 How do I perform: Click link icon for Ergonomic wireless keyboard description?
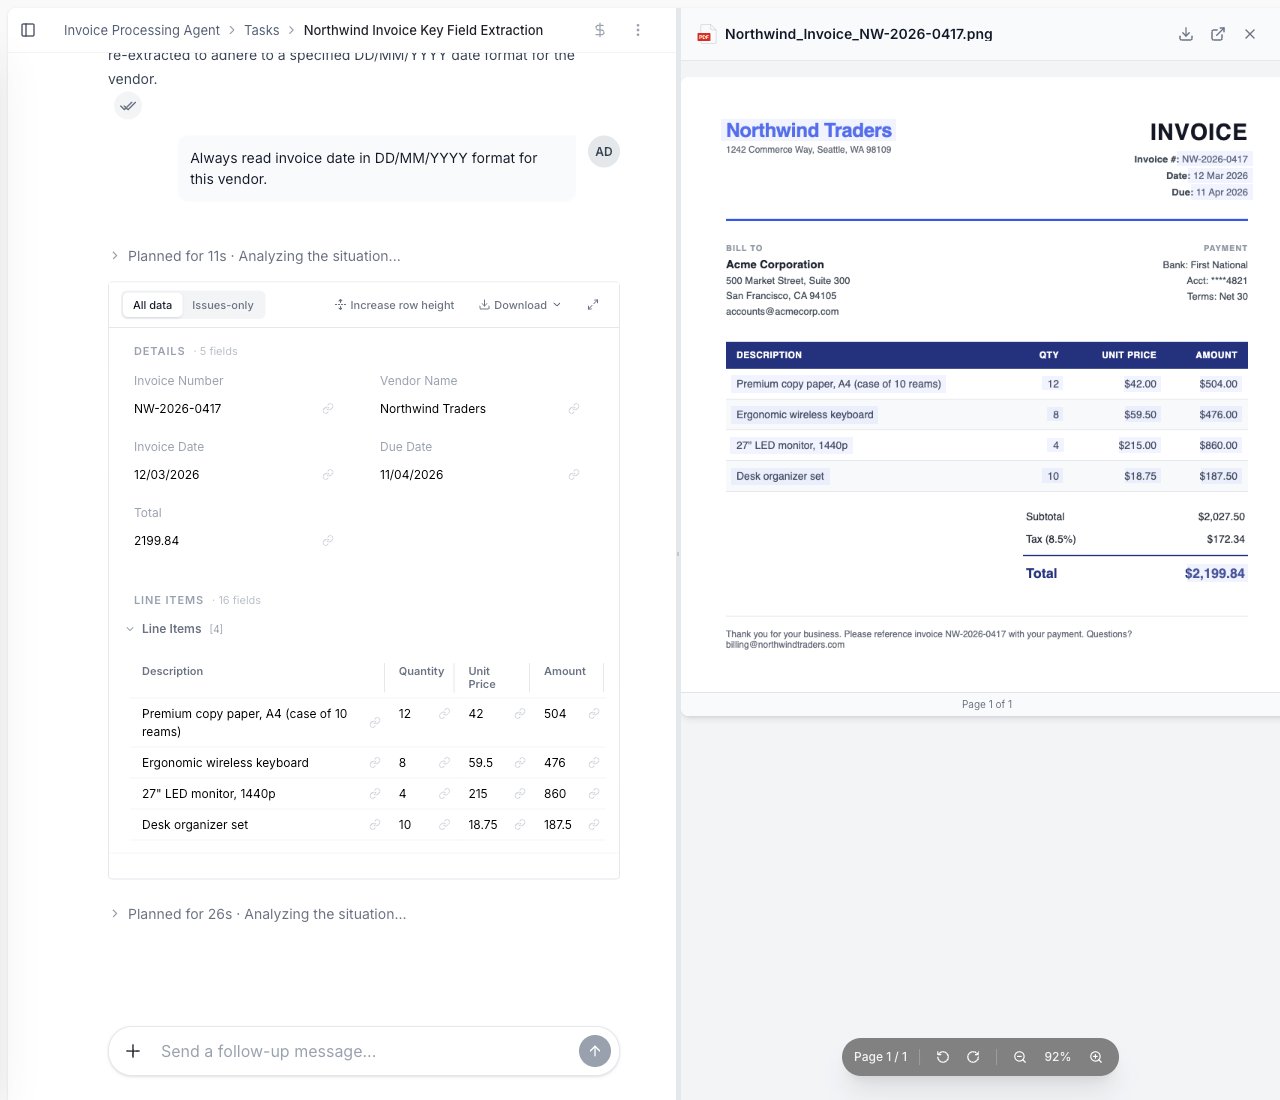[x=375, y=763]
